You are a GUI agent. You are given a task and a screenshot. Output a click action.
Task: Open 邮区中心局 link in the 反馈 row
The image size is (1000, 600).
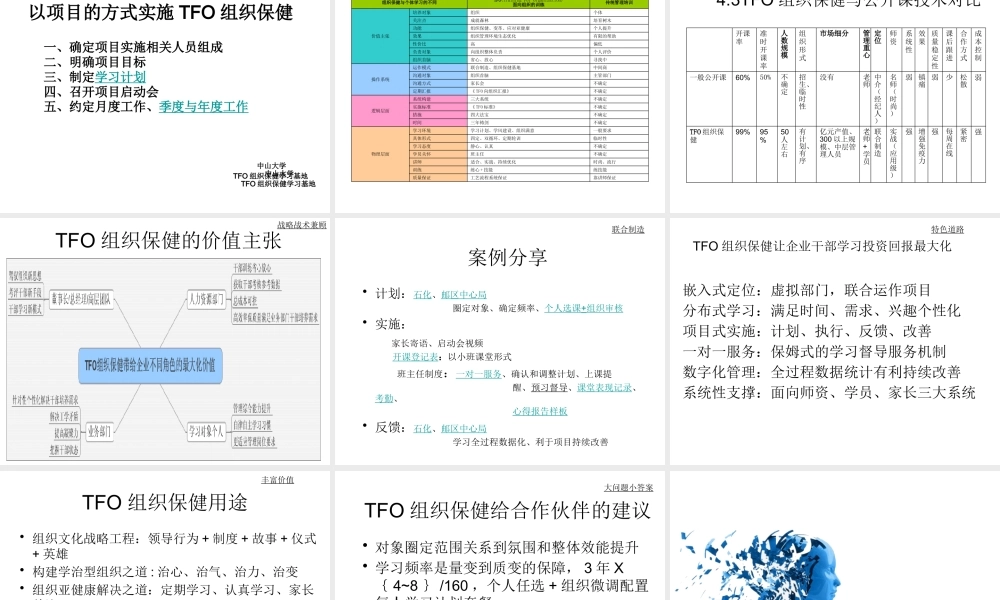[464, 428]
